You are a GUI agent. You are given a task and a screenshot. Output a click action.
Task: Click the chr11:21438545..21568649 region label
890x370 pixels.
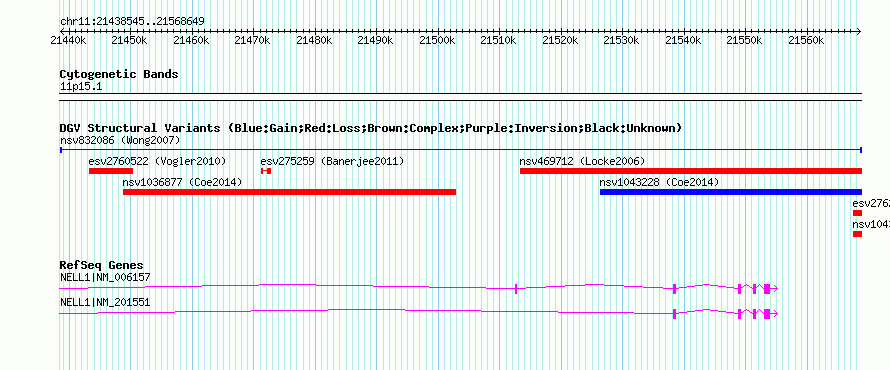132,22
